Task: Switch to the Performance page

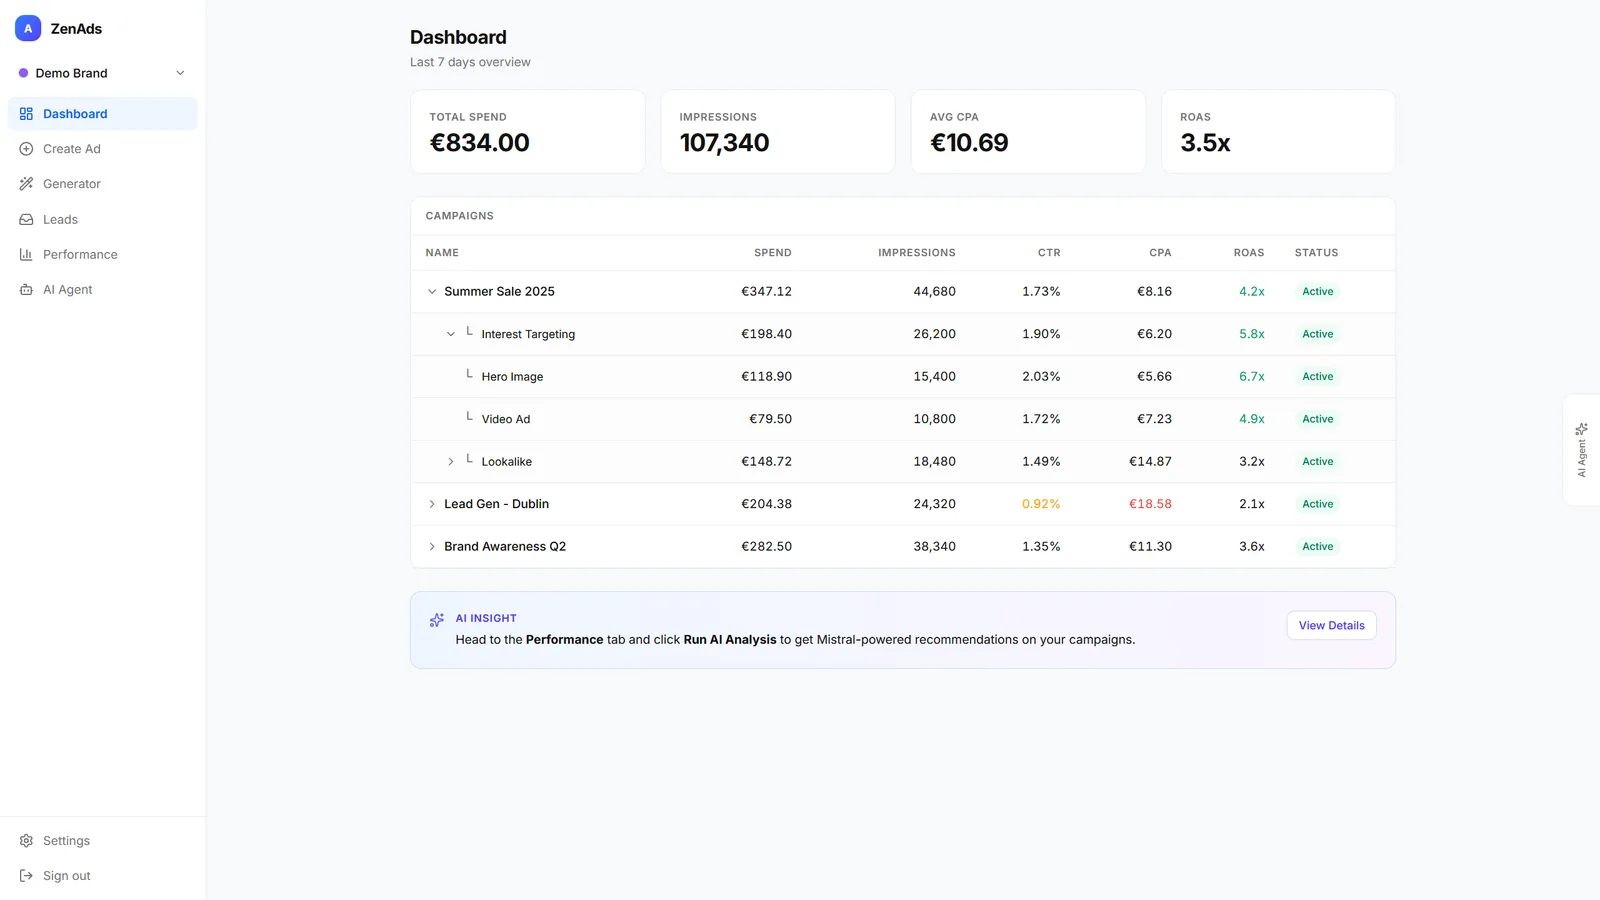Action: pyautogui.click(x=102, y=254)
